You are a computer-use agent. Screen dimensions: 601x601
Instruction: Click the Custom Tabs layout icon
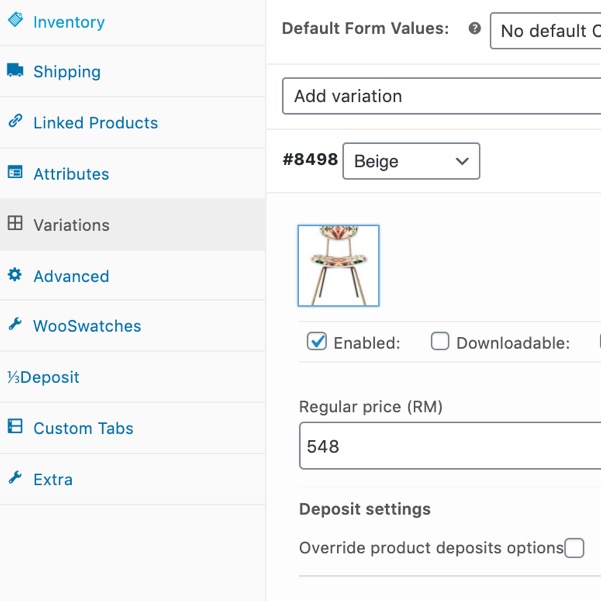tap(15, 426)
